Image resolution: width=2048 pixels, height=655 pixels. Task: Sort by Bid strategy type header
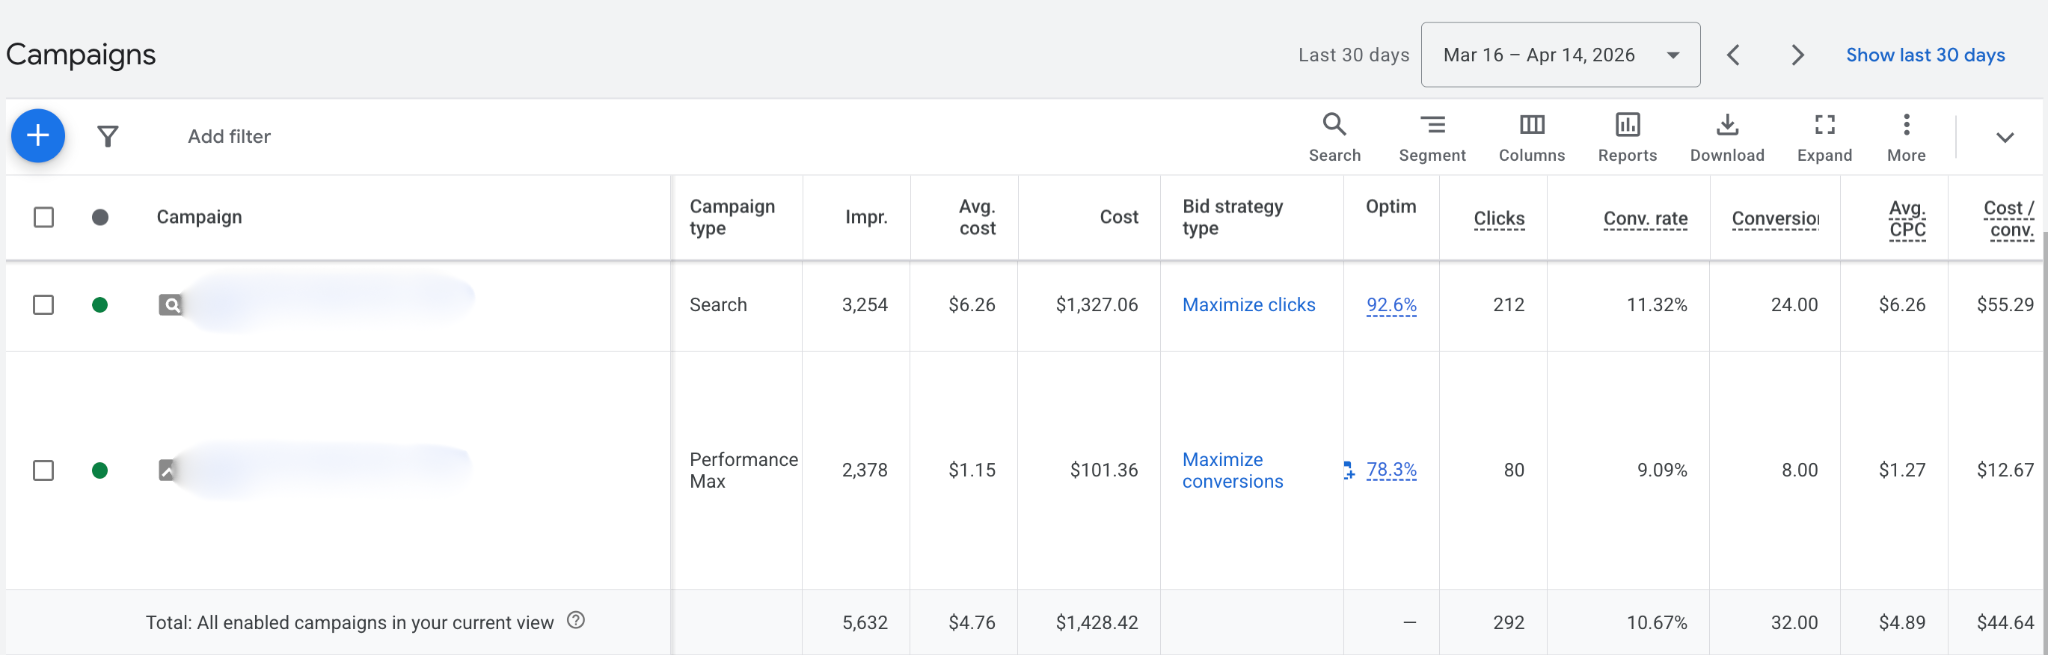[x=1232, y=217]
